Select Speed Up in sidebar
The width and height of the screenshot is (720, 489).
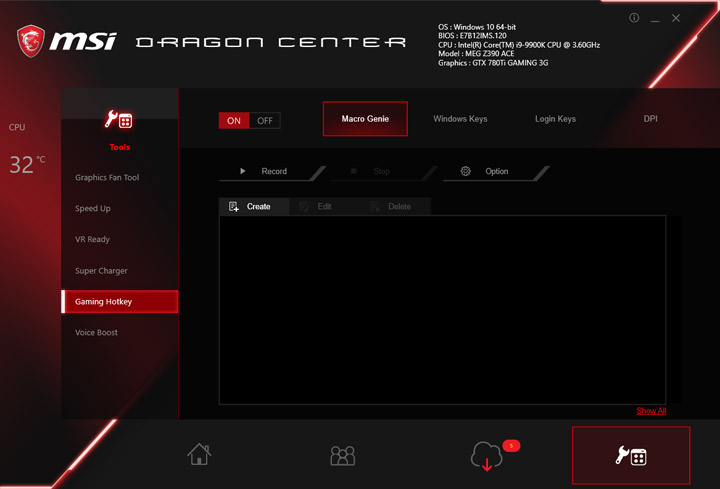pyautogui.click(x=93, y=208)
